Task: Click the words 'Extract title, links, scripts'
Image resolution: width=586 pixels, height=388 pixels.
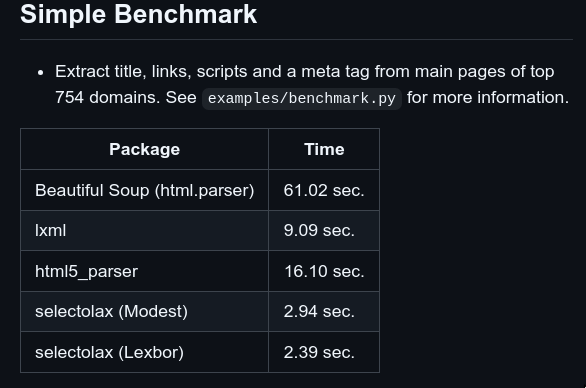Action: pyautogui.click(x=151, y=72)
